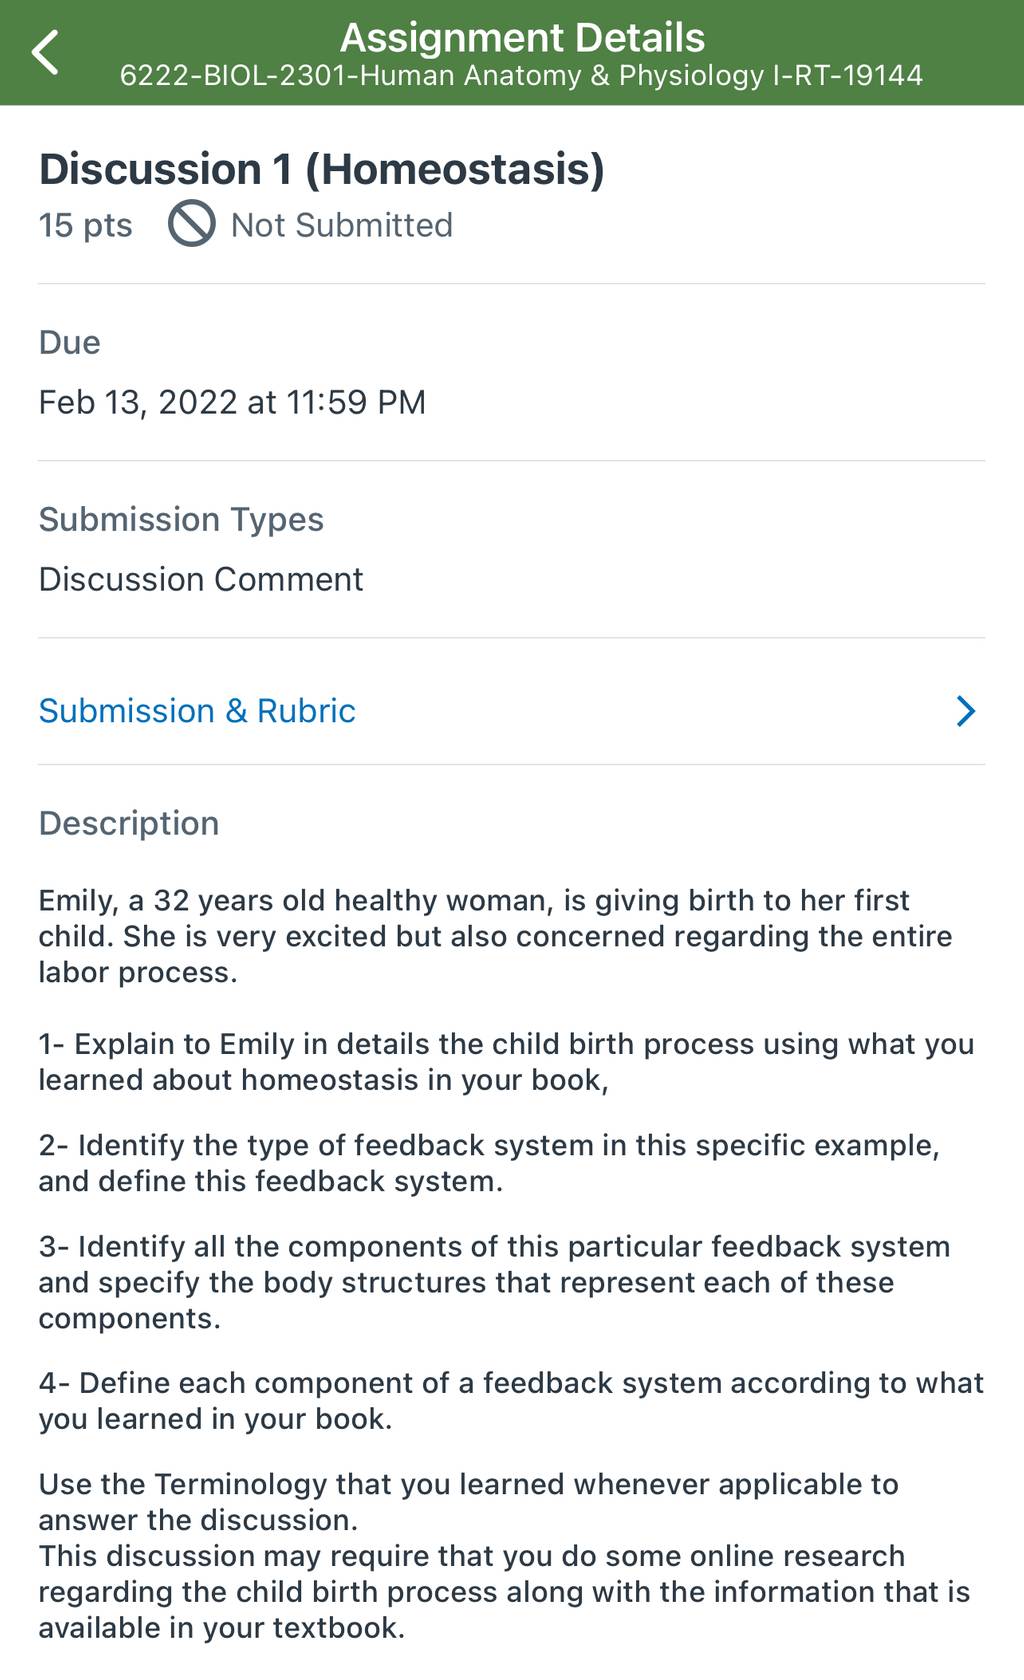Tap the Description heading
The width and height of the screenshot is (1024, 1680).
click(x=129, y=823)
